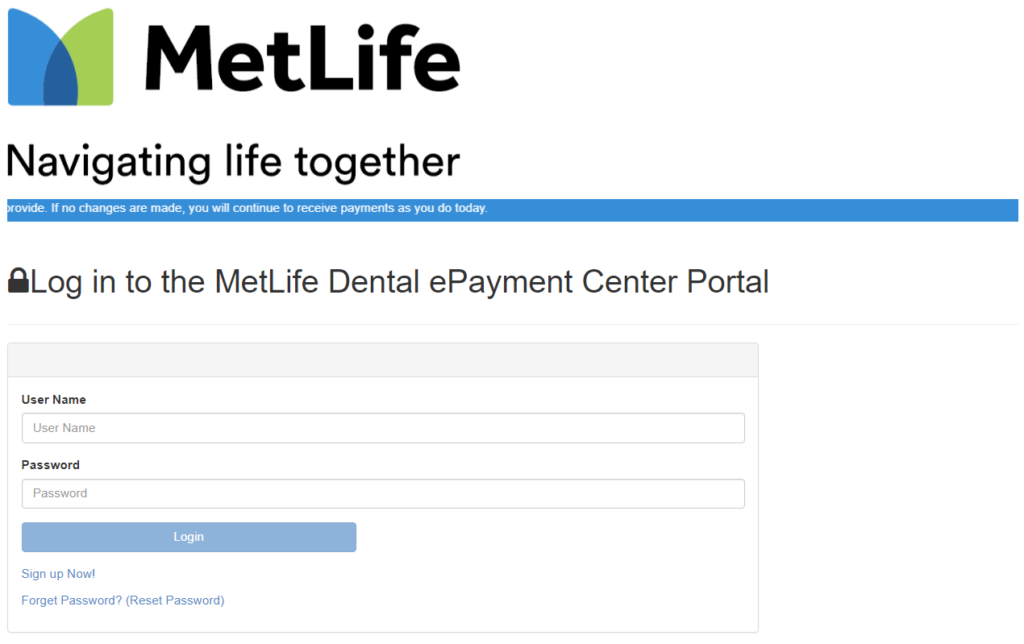
Task: Click the gray header bar of the login panel
Action: (x=383, y=359)
